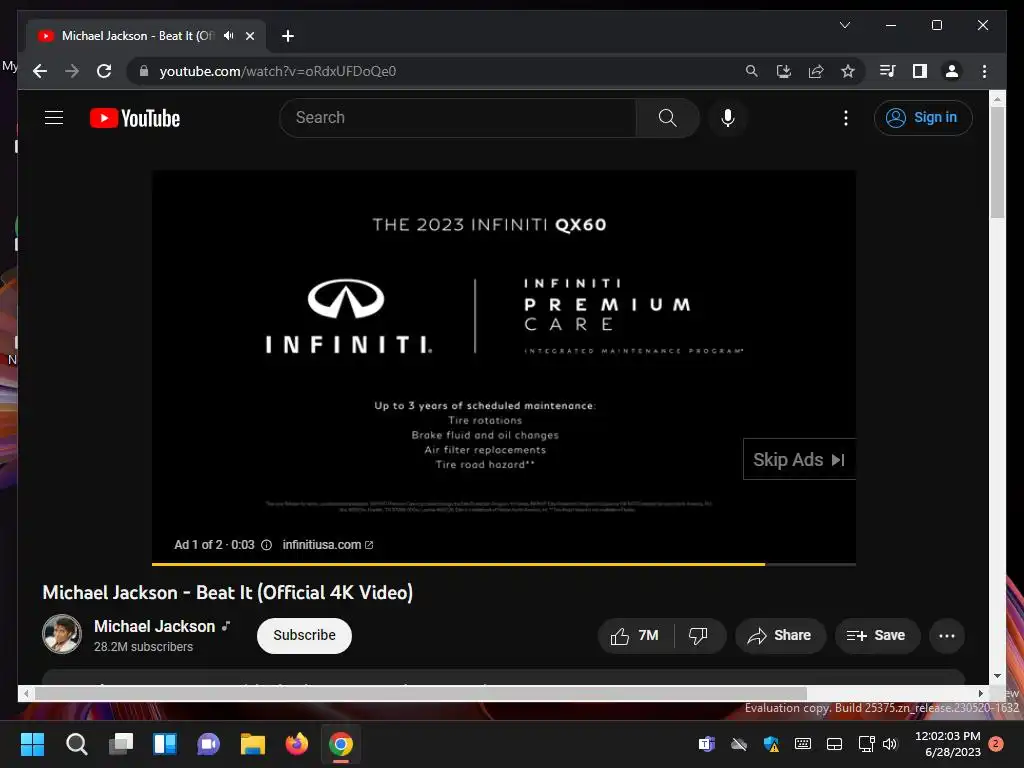The height and width of the screenshot is (768, 1024).
Task: Close the Michael Jackson Beat It tab
Action: pyautogui.click(x=249, y=36)
